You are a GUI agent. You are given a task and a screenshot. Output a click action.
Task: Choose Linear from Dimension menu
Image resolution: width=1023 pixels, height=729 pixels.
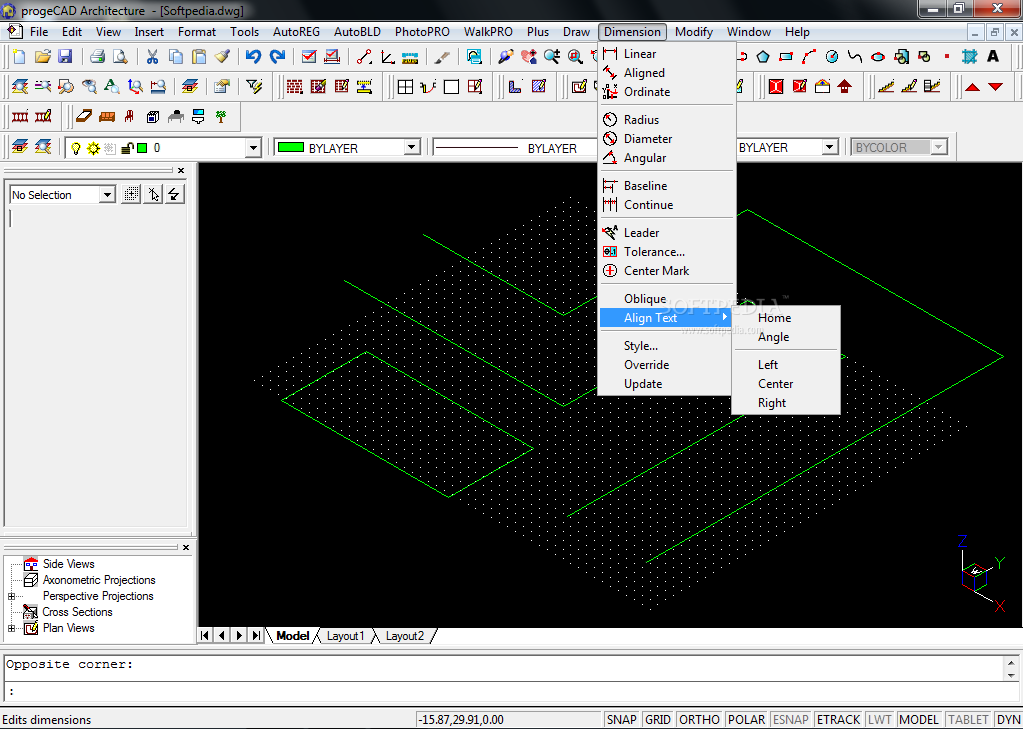click(667, 54)
